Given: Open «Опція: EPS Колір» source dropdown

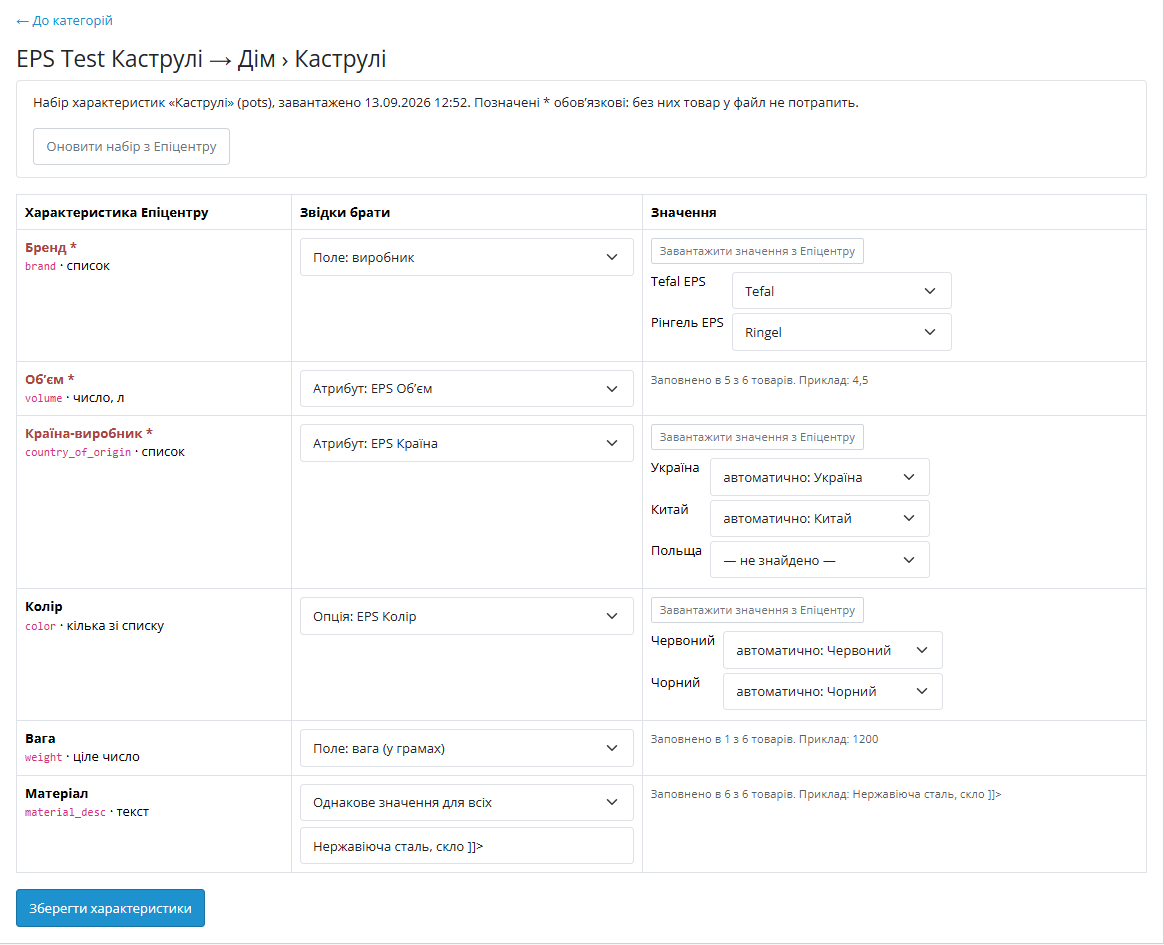Looking at the screenshot, I should (466, 616).
